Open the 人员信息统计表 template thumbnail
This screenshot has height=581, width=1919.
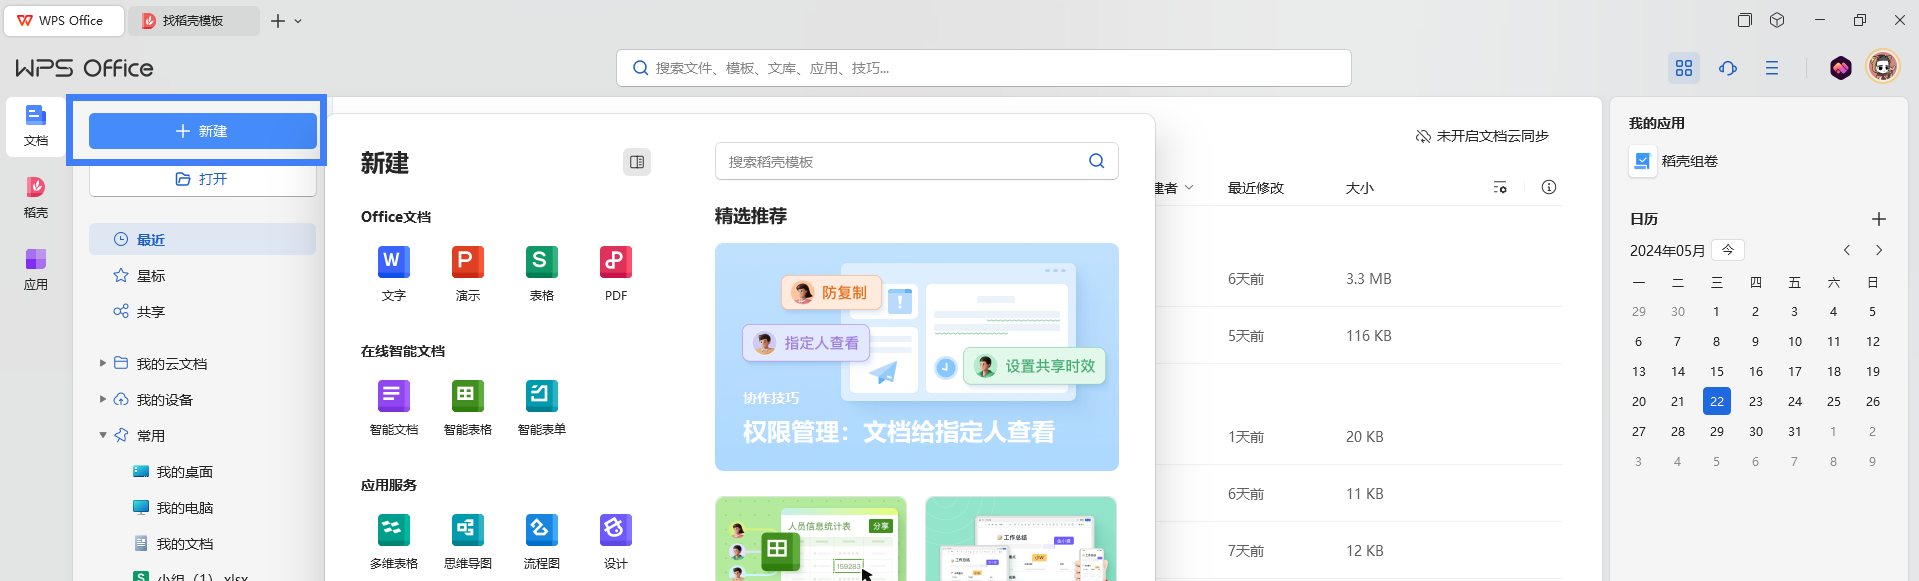click(811, 539)
